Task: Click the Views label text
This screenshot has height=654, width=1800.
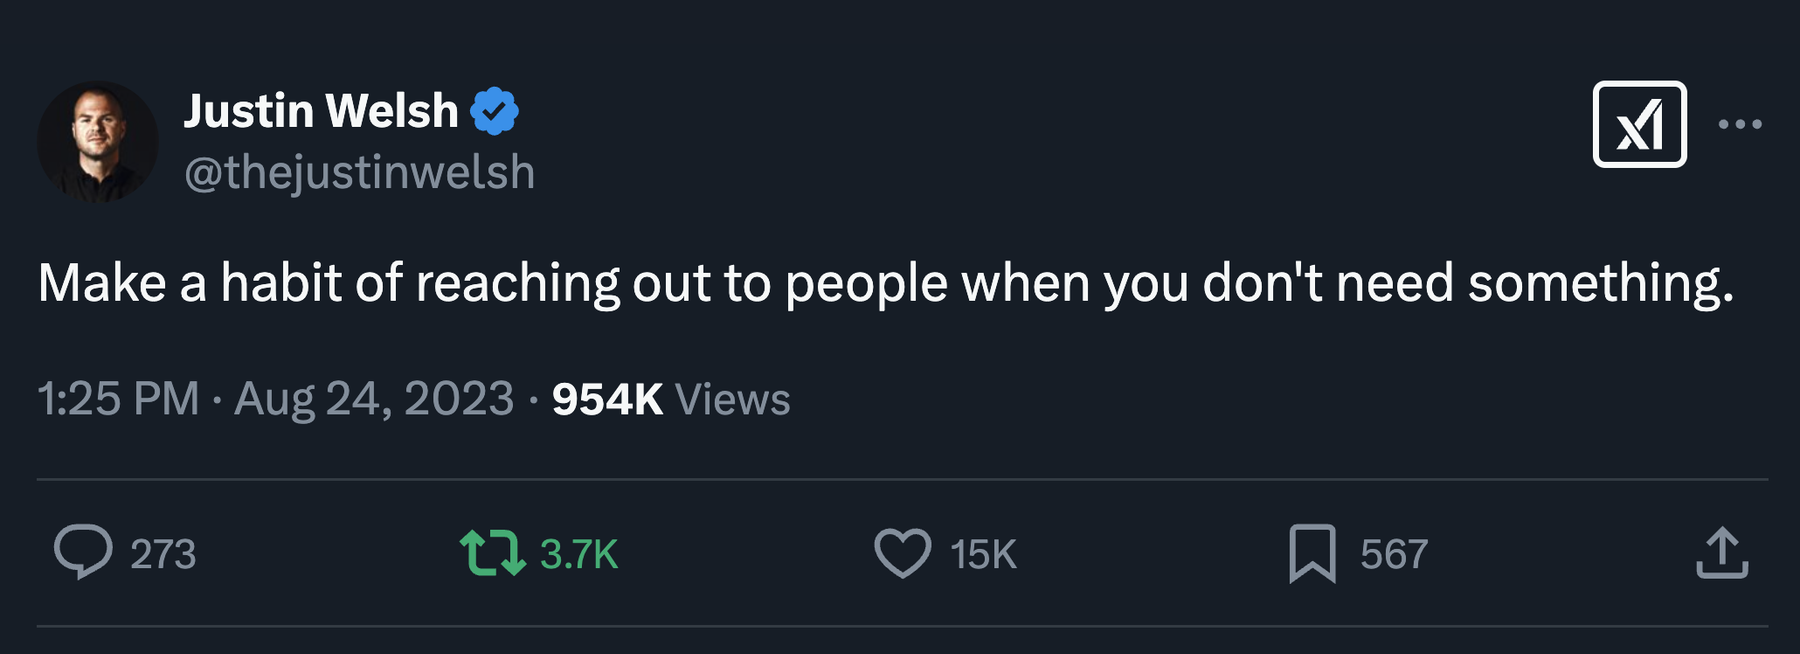Action: 733,399
